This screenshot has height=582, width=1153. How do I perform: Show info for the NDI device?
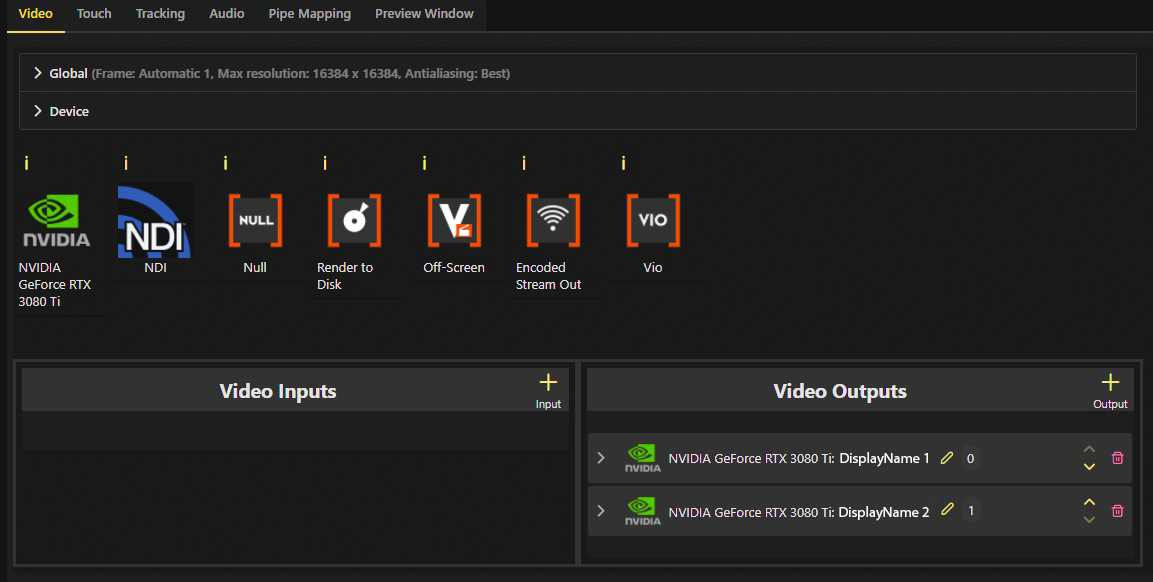[x=126, y=163]
